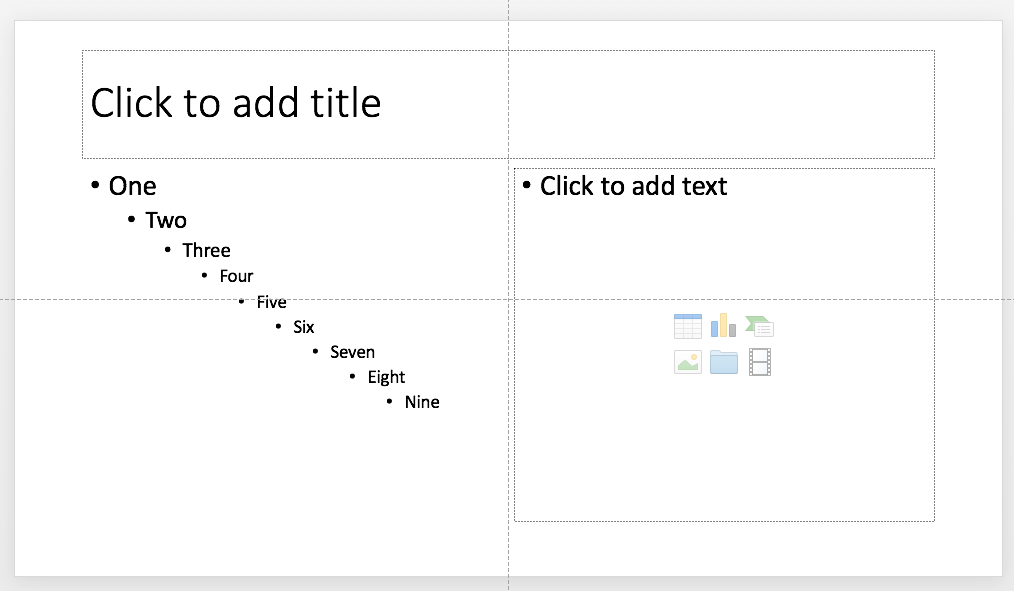Click the 'Nine' bullet text
The image size is (1014, 591).
pyautogui.click(x=422, y=402)
